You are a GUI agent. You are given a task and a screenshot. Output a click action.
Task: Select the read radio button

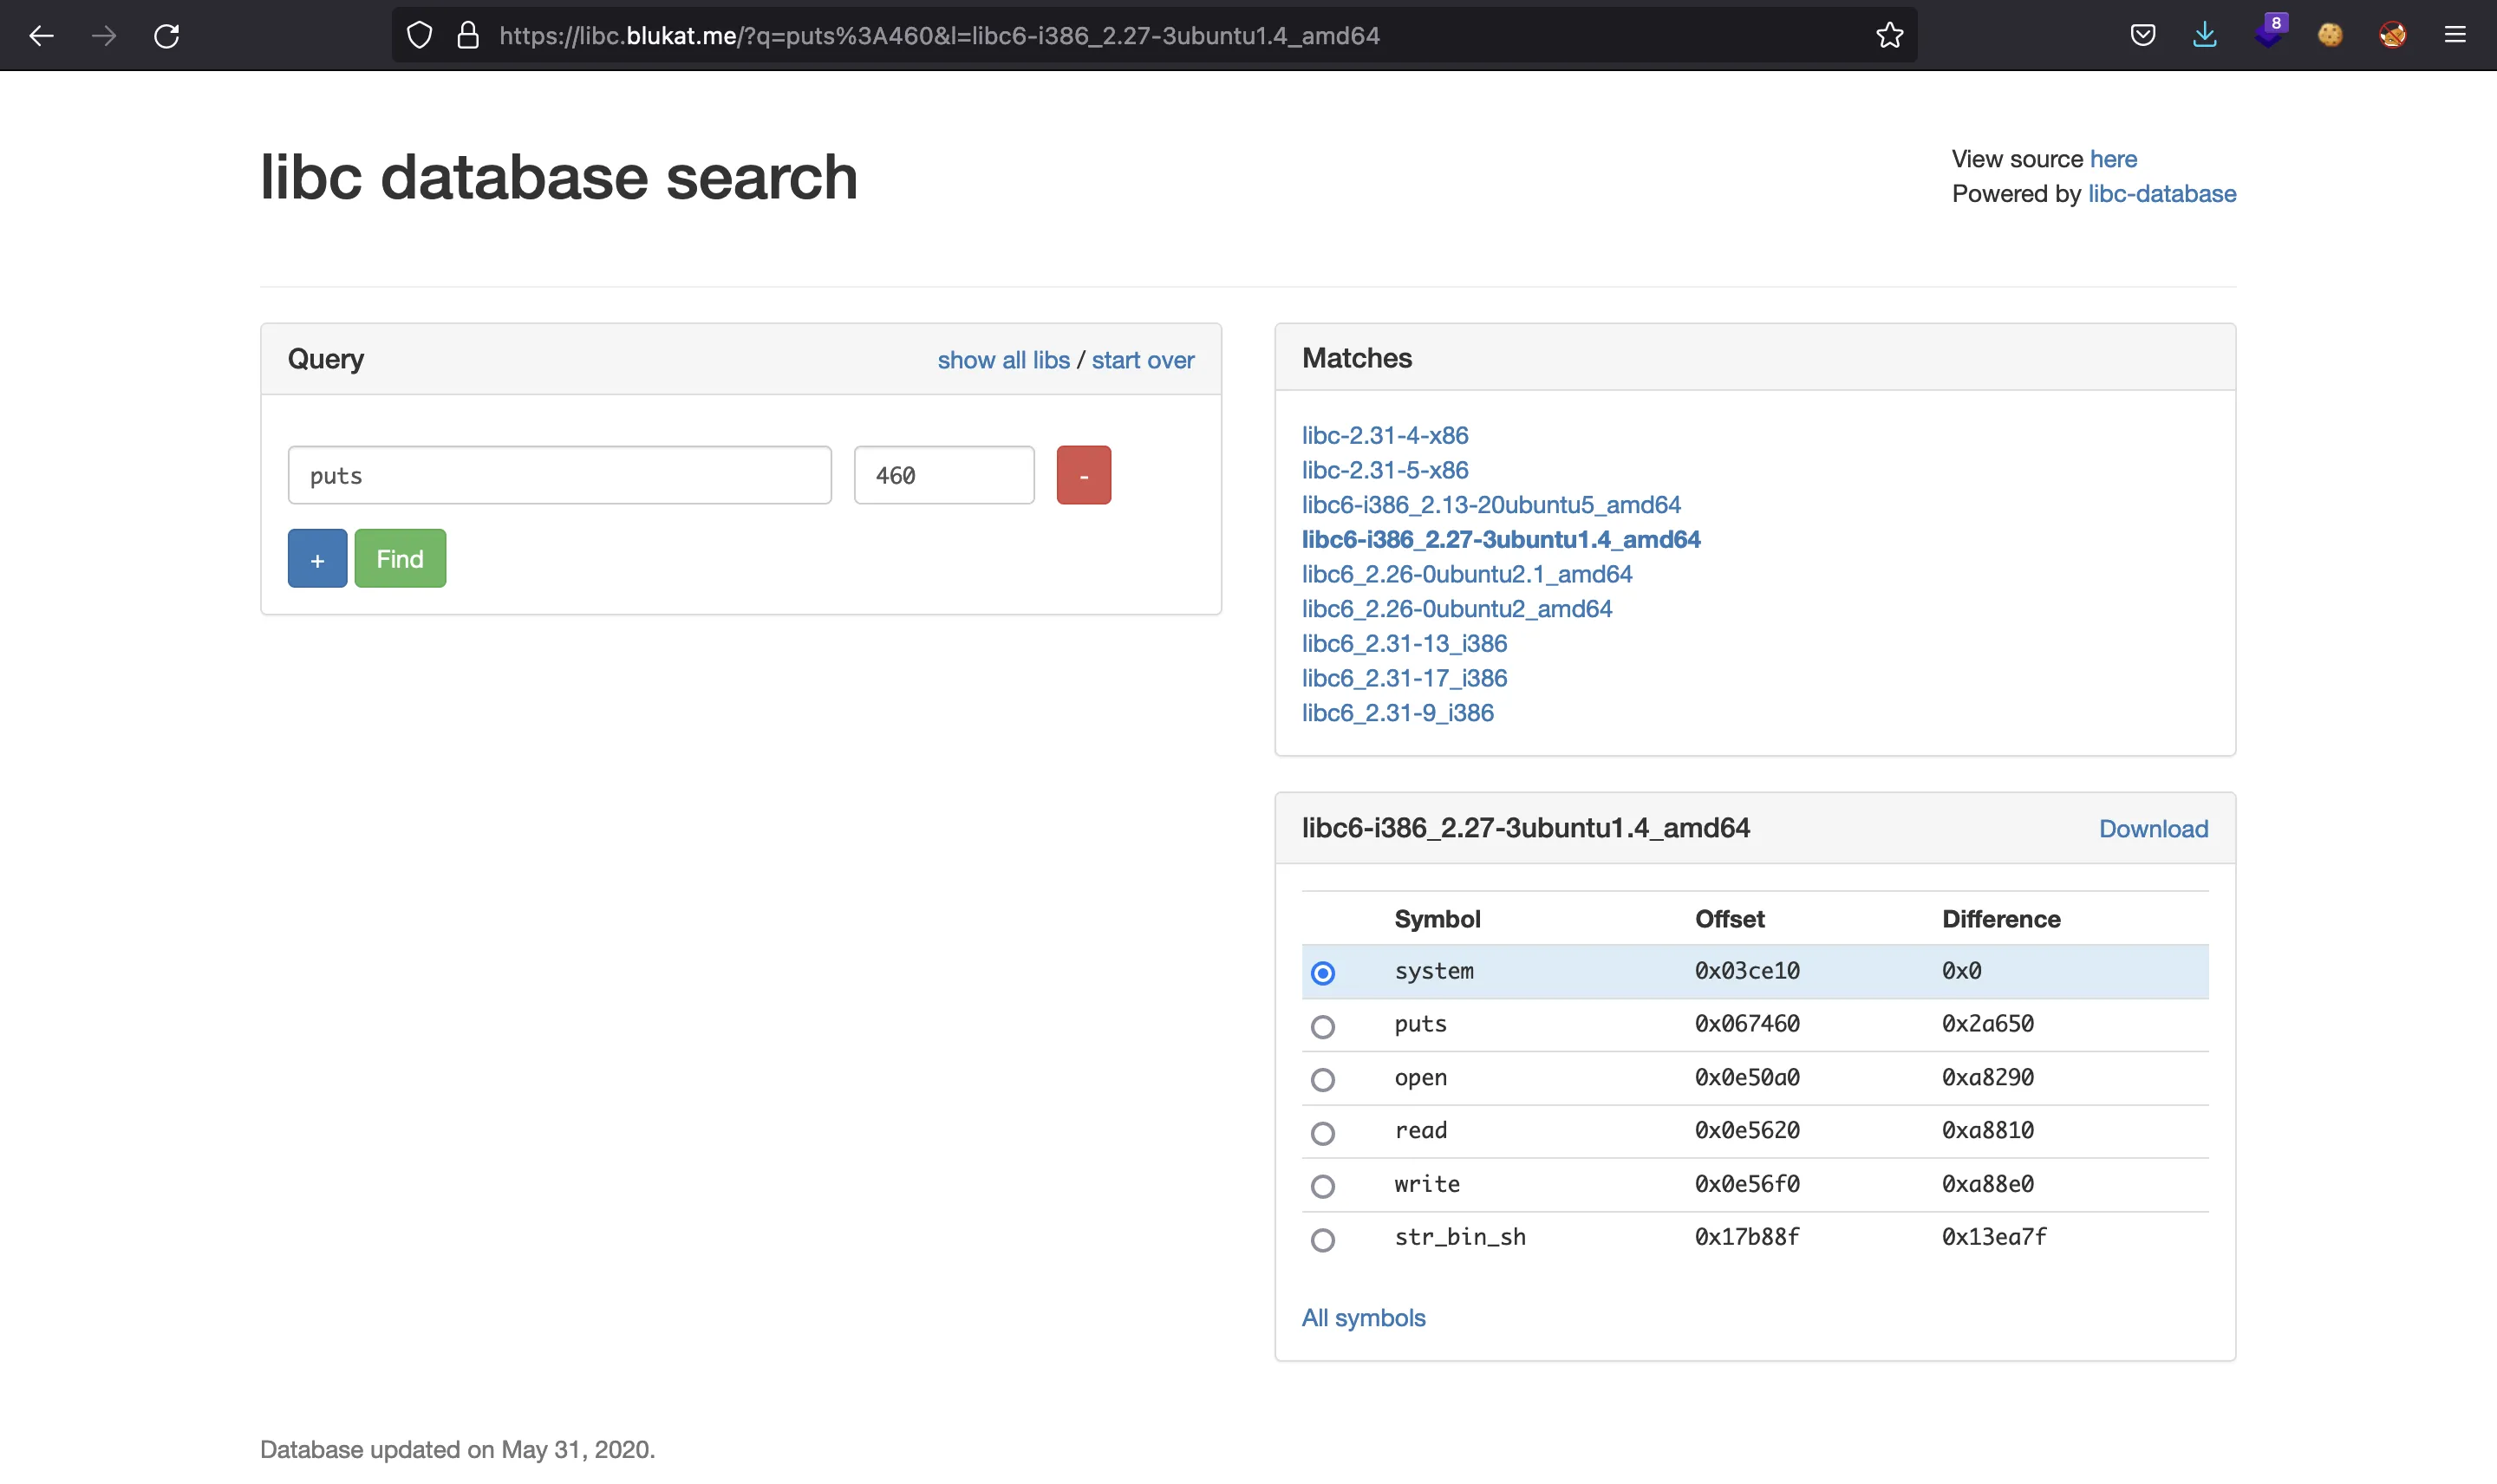click(x=1323, y=1133)
